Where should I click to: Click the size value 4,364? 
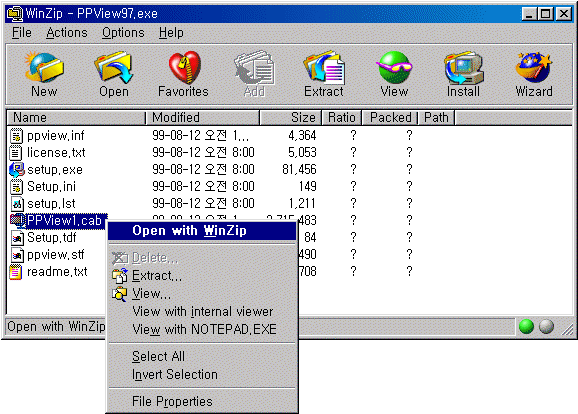coord(302,136)
